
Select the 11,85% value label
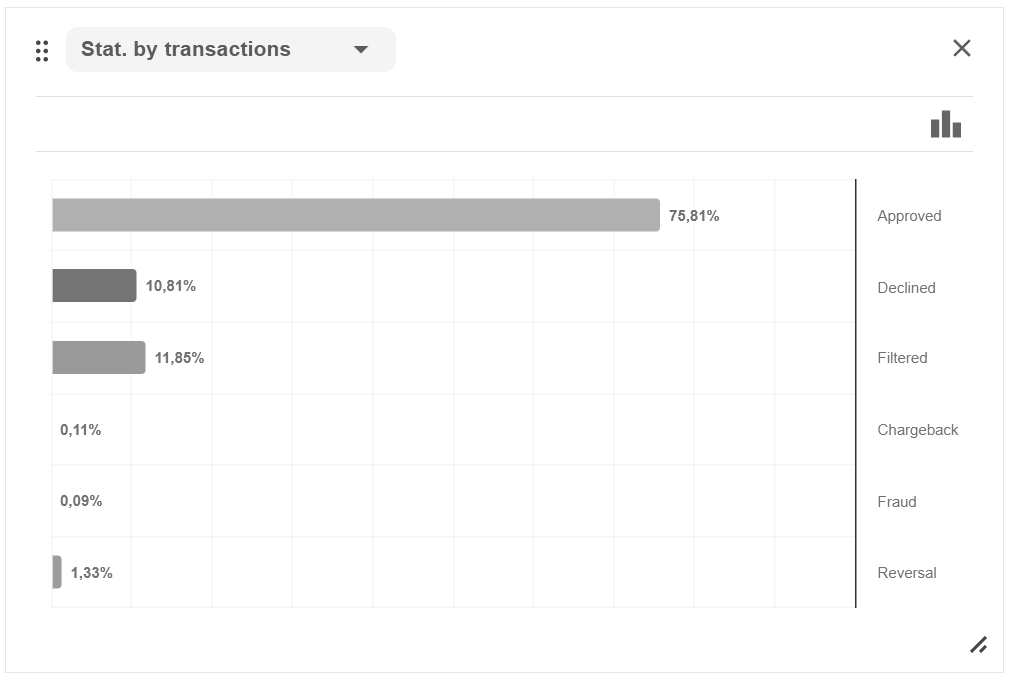pos(179,358)
